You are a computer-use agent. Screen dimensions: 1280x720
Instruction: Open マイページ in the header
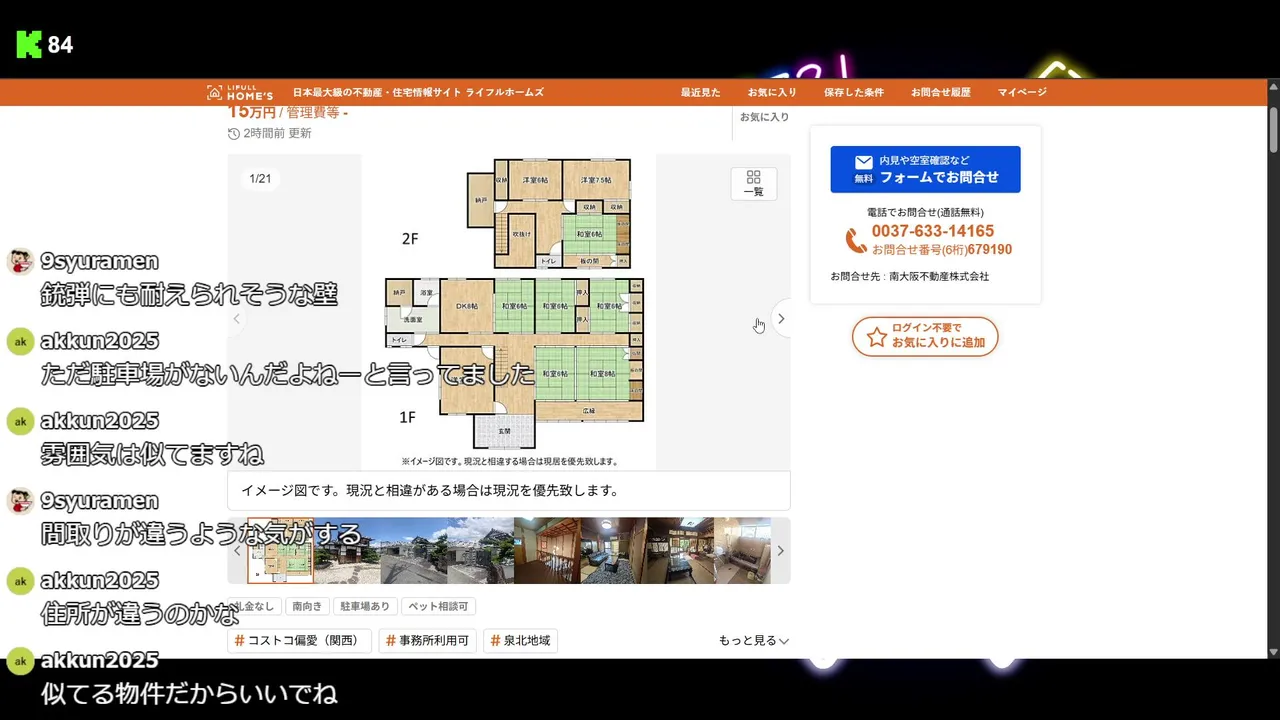click(x=1022, y=92)
